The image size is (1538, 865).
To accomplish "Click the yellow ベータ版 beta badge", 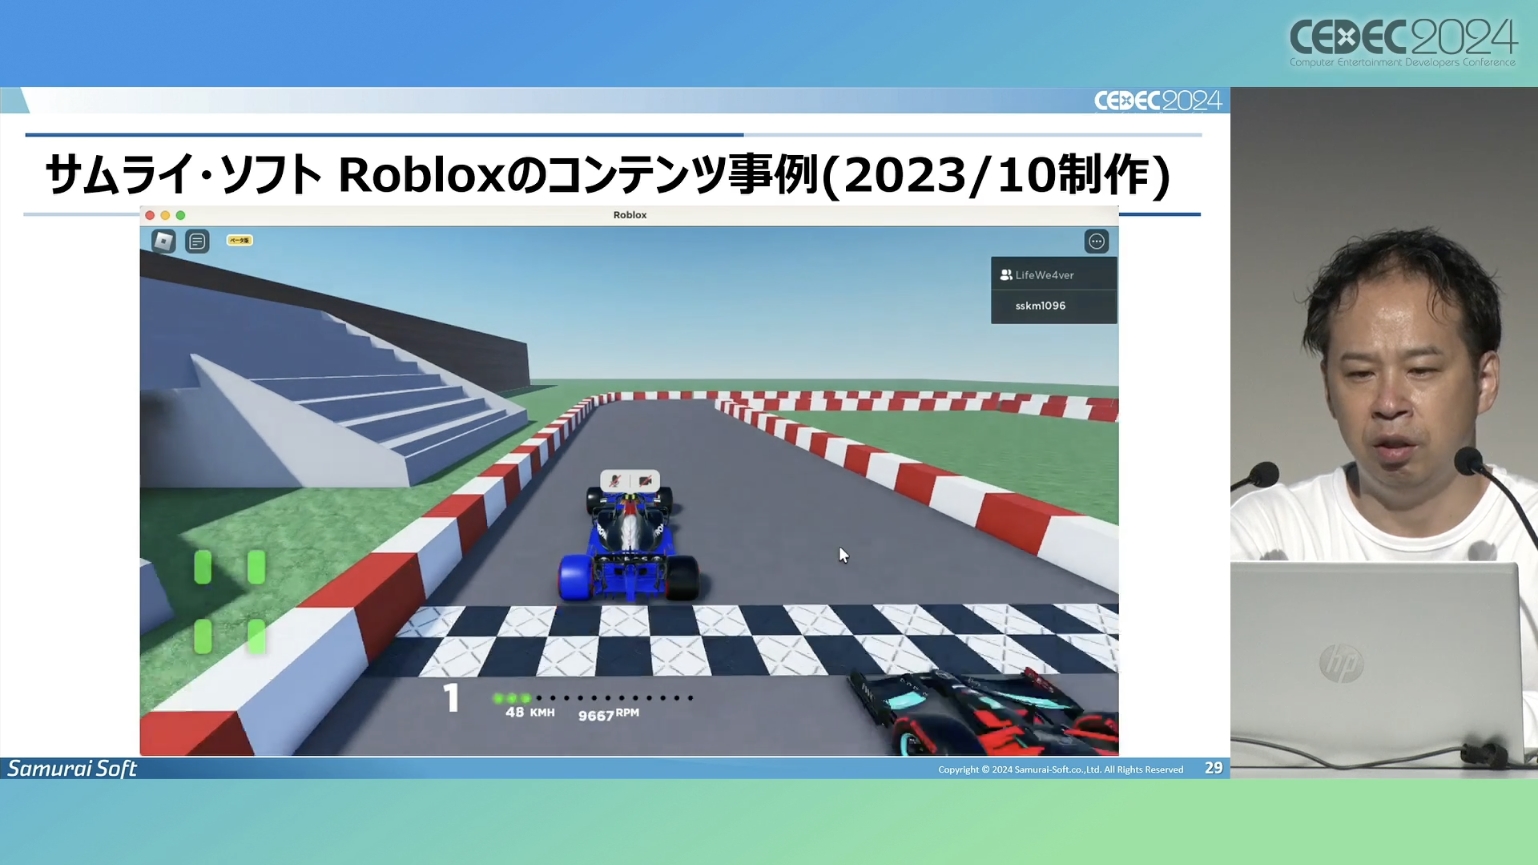I will [239, 240].
